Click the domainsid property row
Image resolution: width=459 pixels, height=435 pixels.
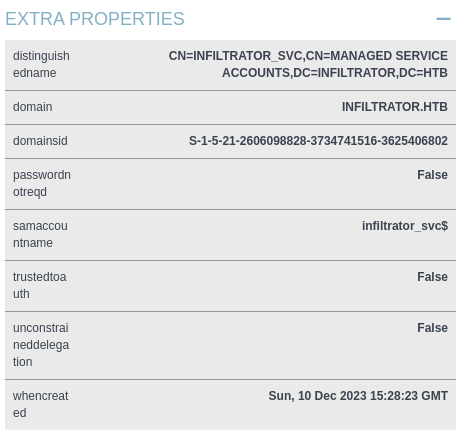tap(230, 141)
